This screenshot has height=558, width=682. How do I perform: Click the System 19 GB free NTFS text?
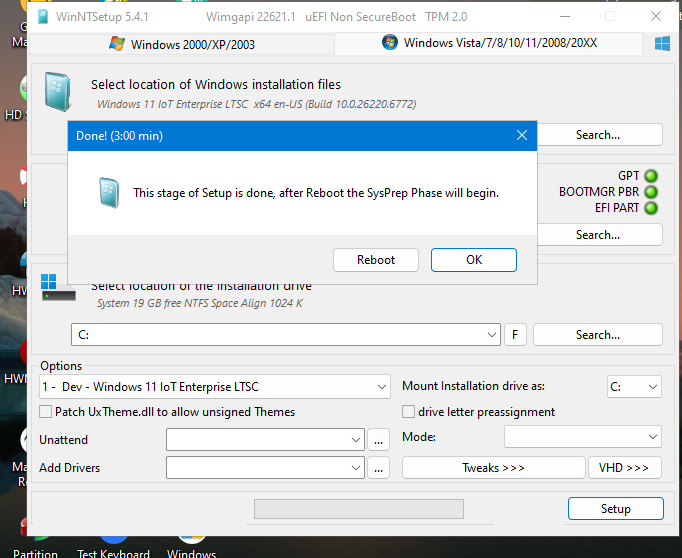(x=200, y=303)
